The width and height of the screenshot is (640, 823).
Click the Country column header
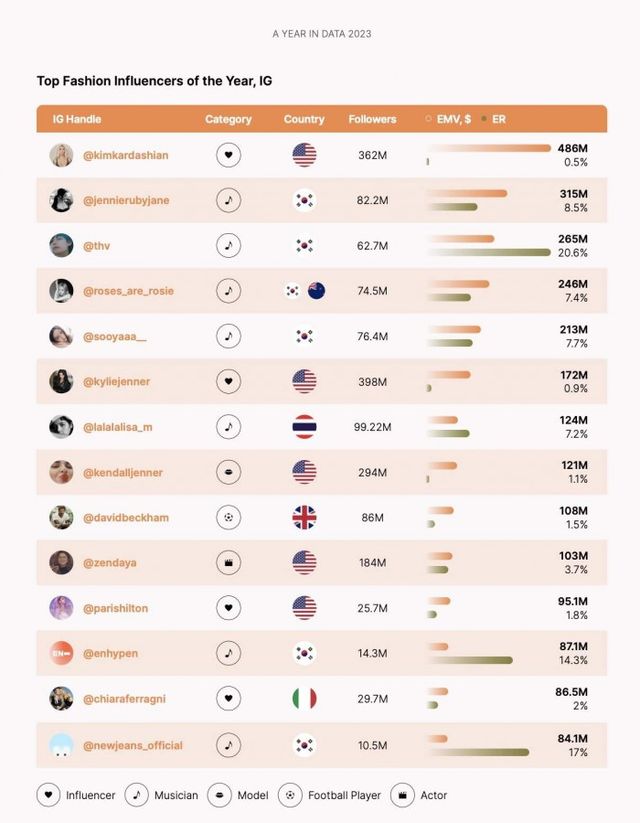pos(304,119)
